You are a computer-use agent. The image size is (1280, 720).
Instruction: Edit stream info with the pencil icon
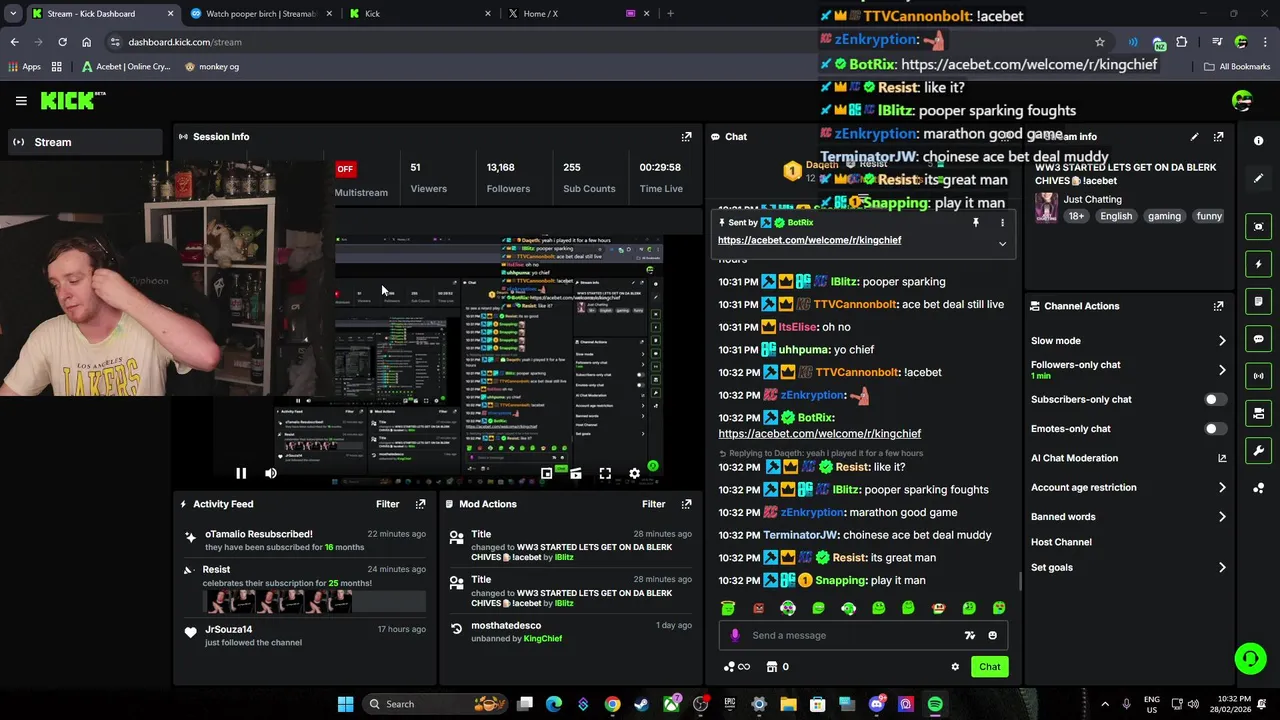click(x=1194, y=137)
